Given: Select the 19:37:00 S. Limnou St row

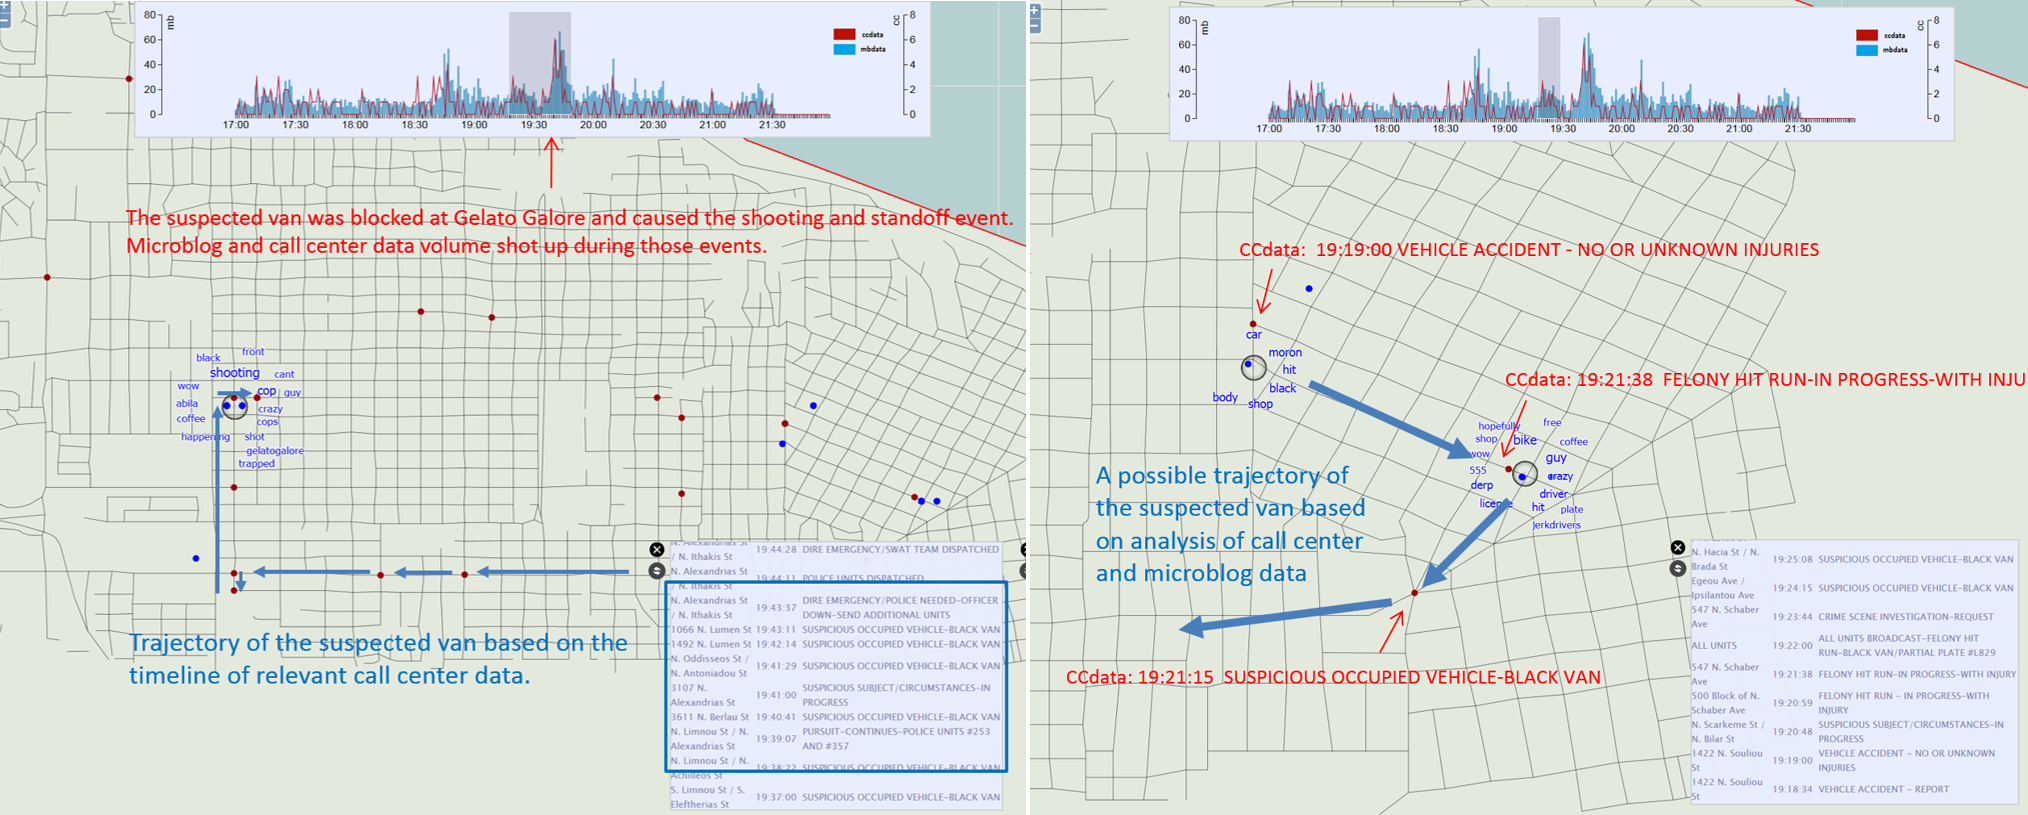Looking at the screenshot, I should [835, 797].
